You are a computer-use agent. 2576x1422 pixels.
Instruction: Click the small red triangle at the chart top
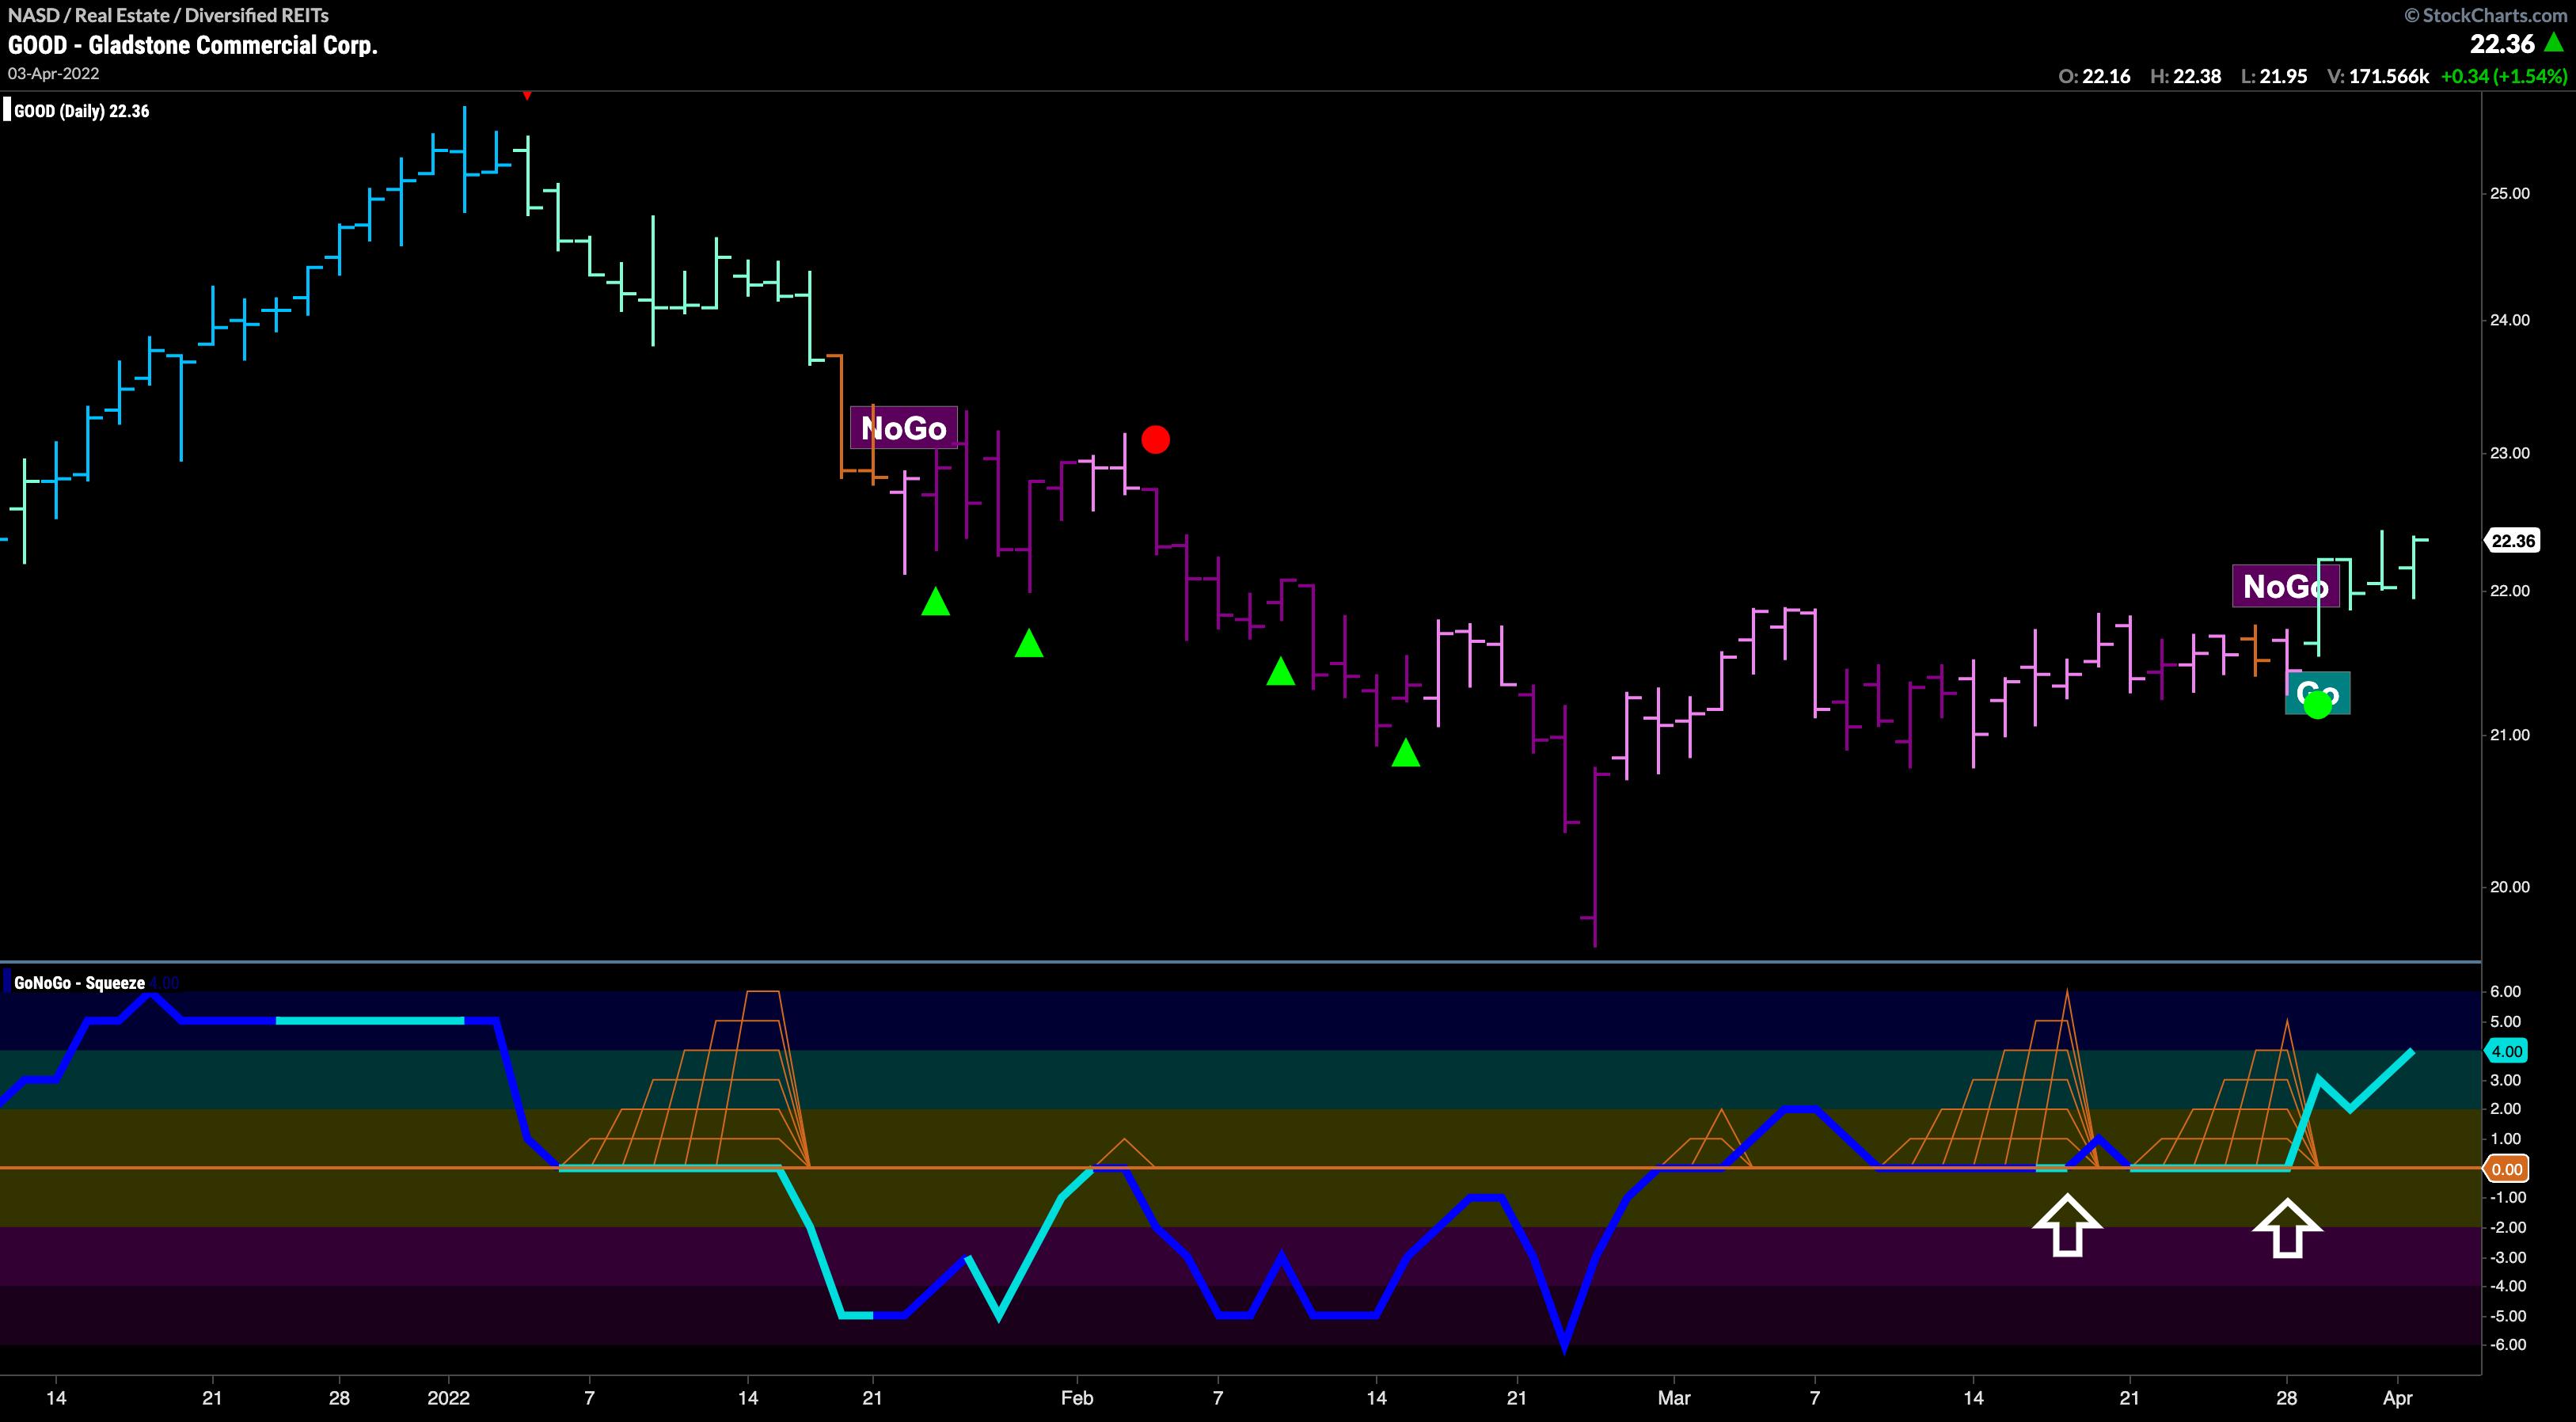[527, 96]
